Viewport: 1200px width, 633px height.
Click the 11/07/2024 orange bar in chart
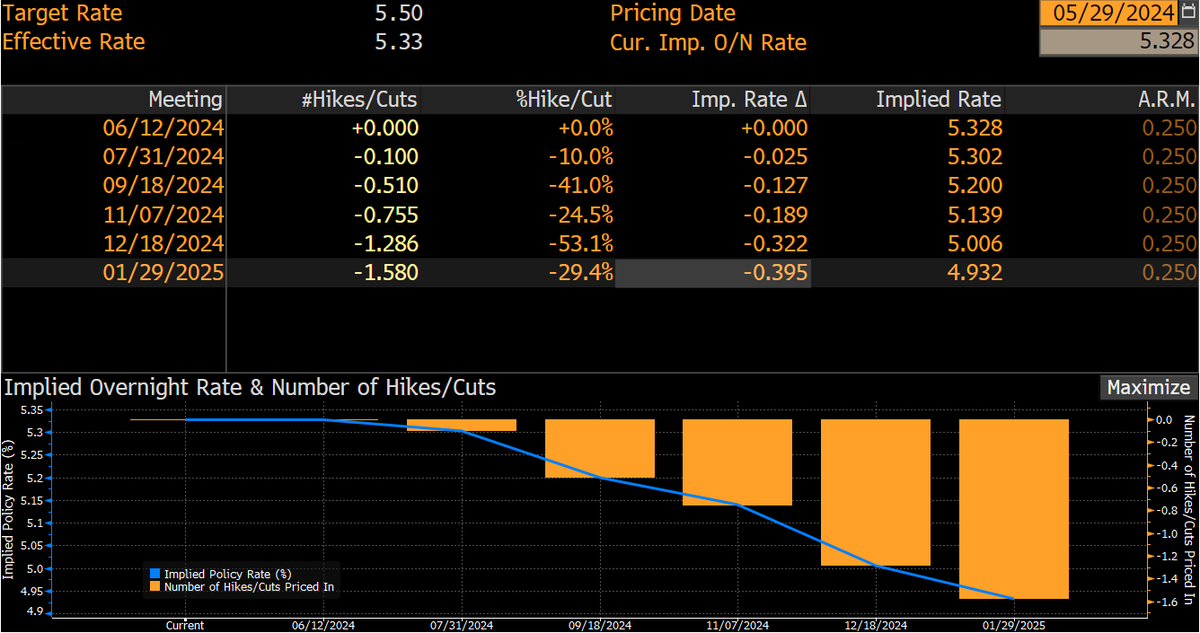737,462
